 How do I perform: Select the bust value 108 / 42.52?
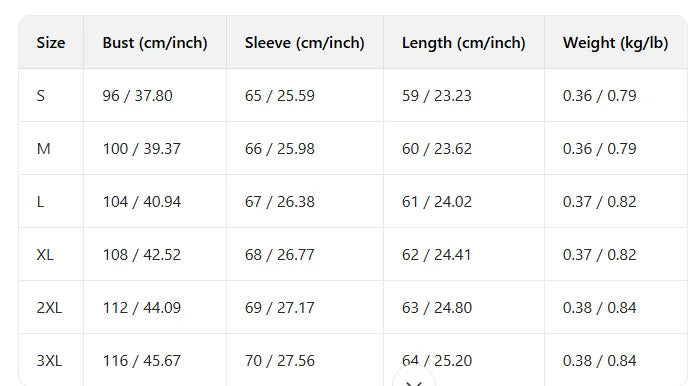coord(142,255)
